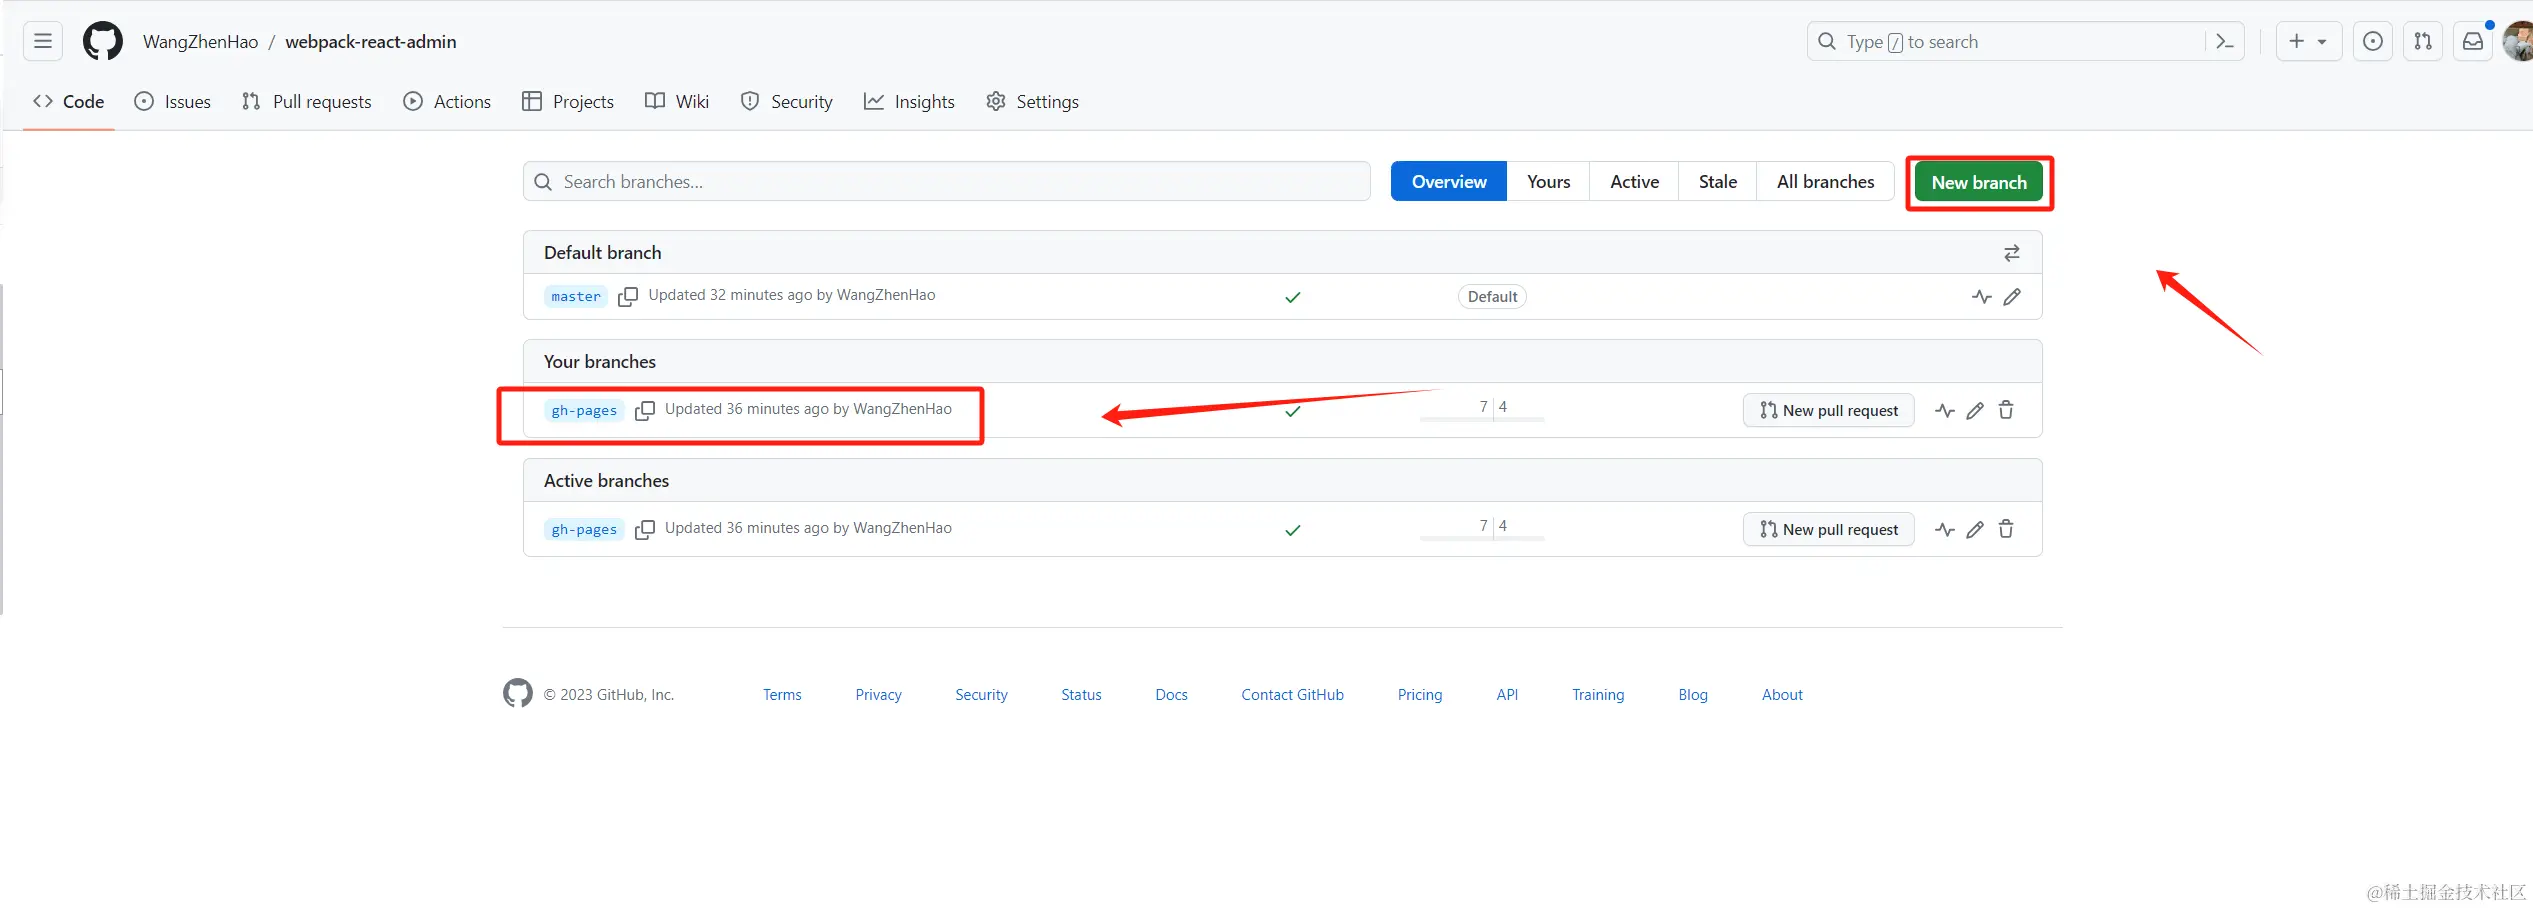Create pull request for gh-pages in Active branches
The height and width of the screenshot is (909, 2533).
click(x=1829, y=530)
